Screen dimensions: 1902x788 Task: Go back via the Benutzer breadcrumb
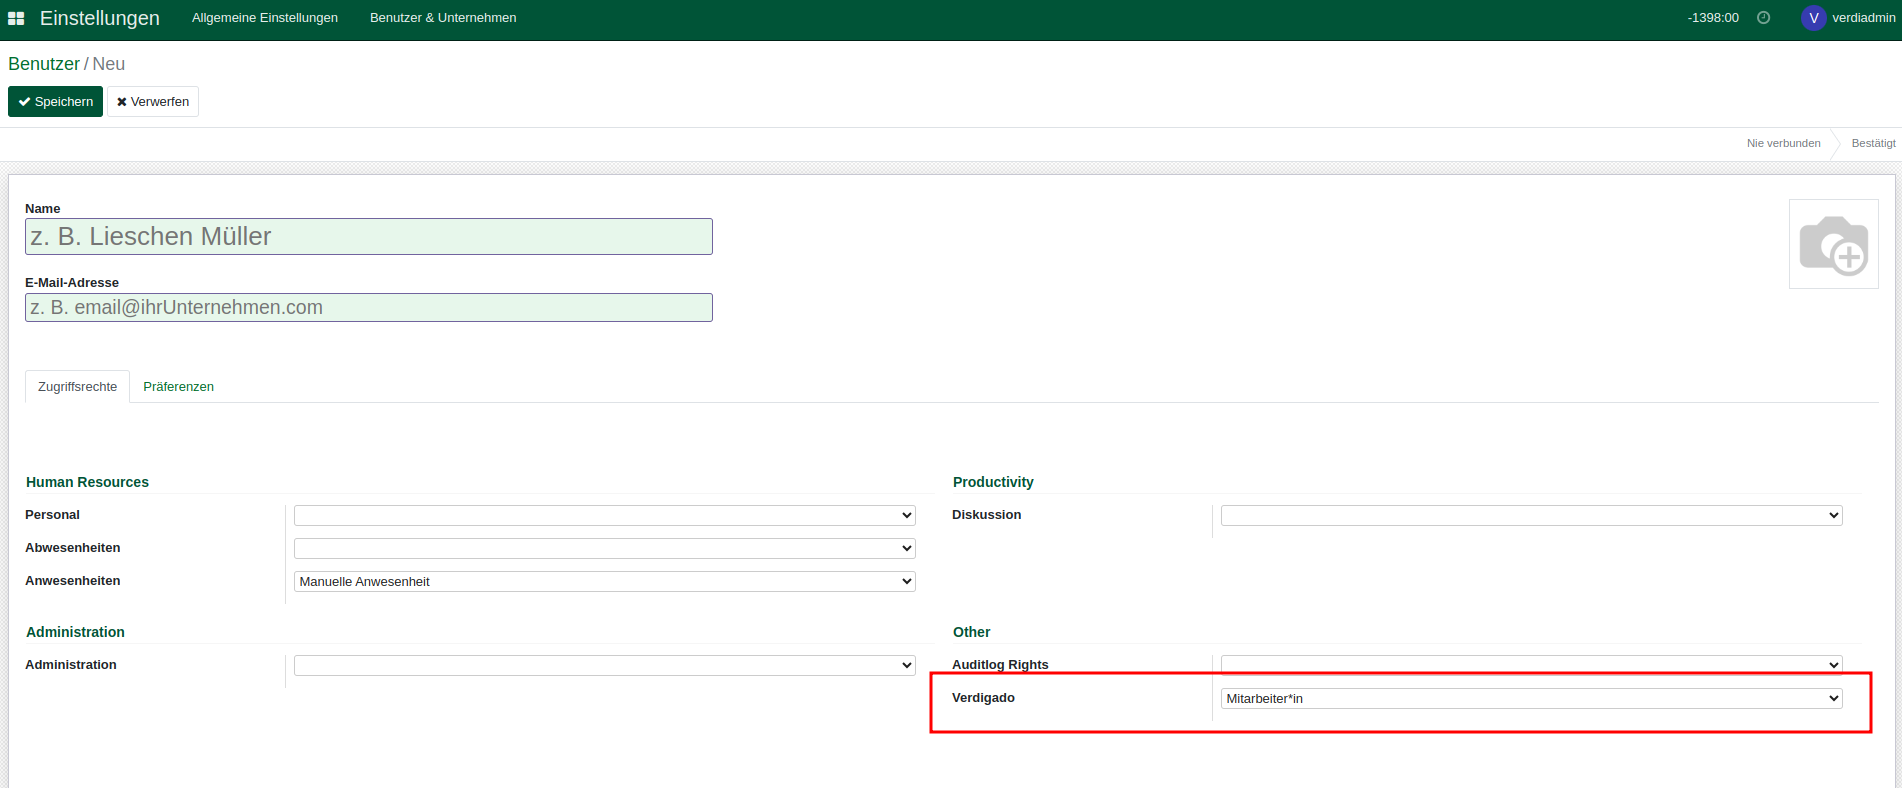tap(44, 64)
